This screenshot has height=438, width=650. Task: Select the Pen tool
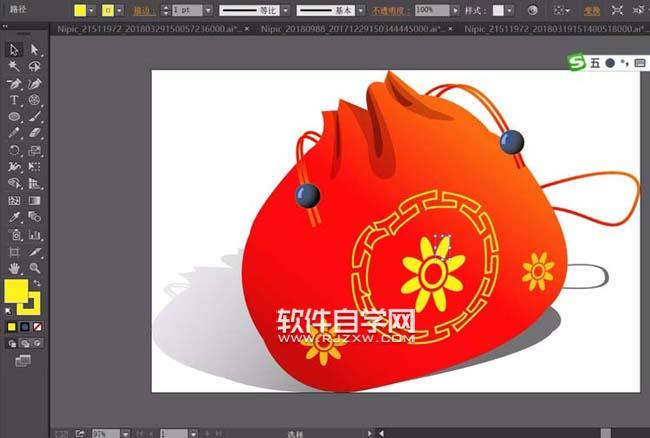click(14, 83)
